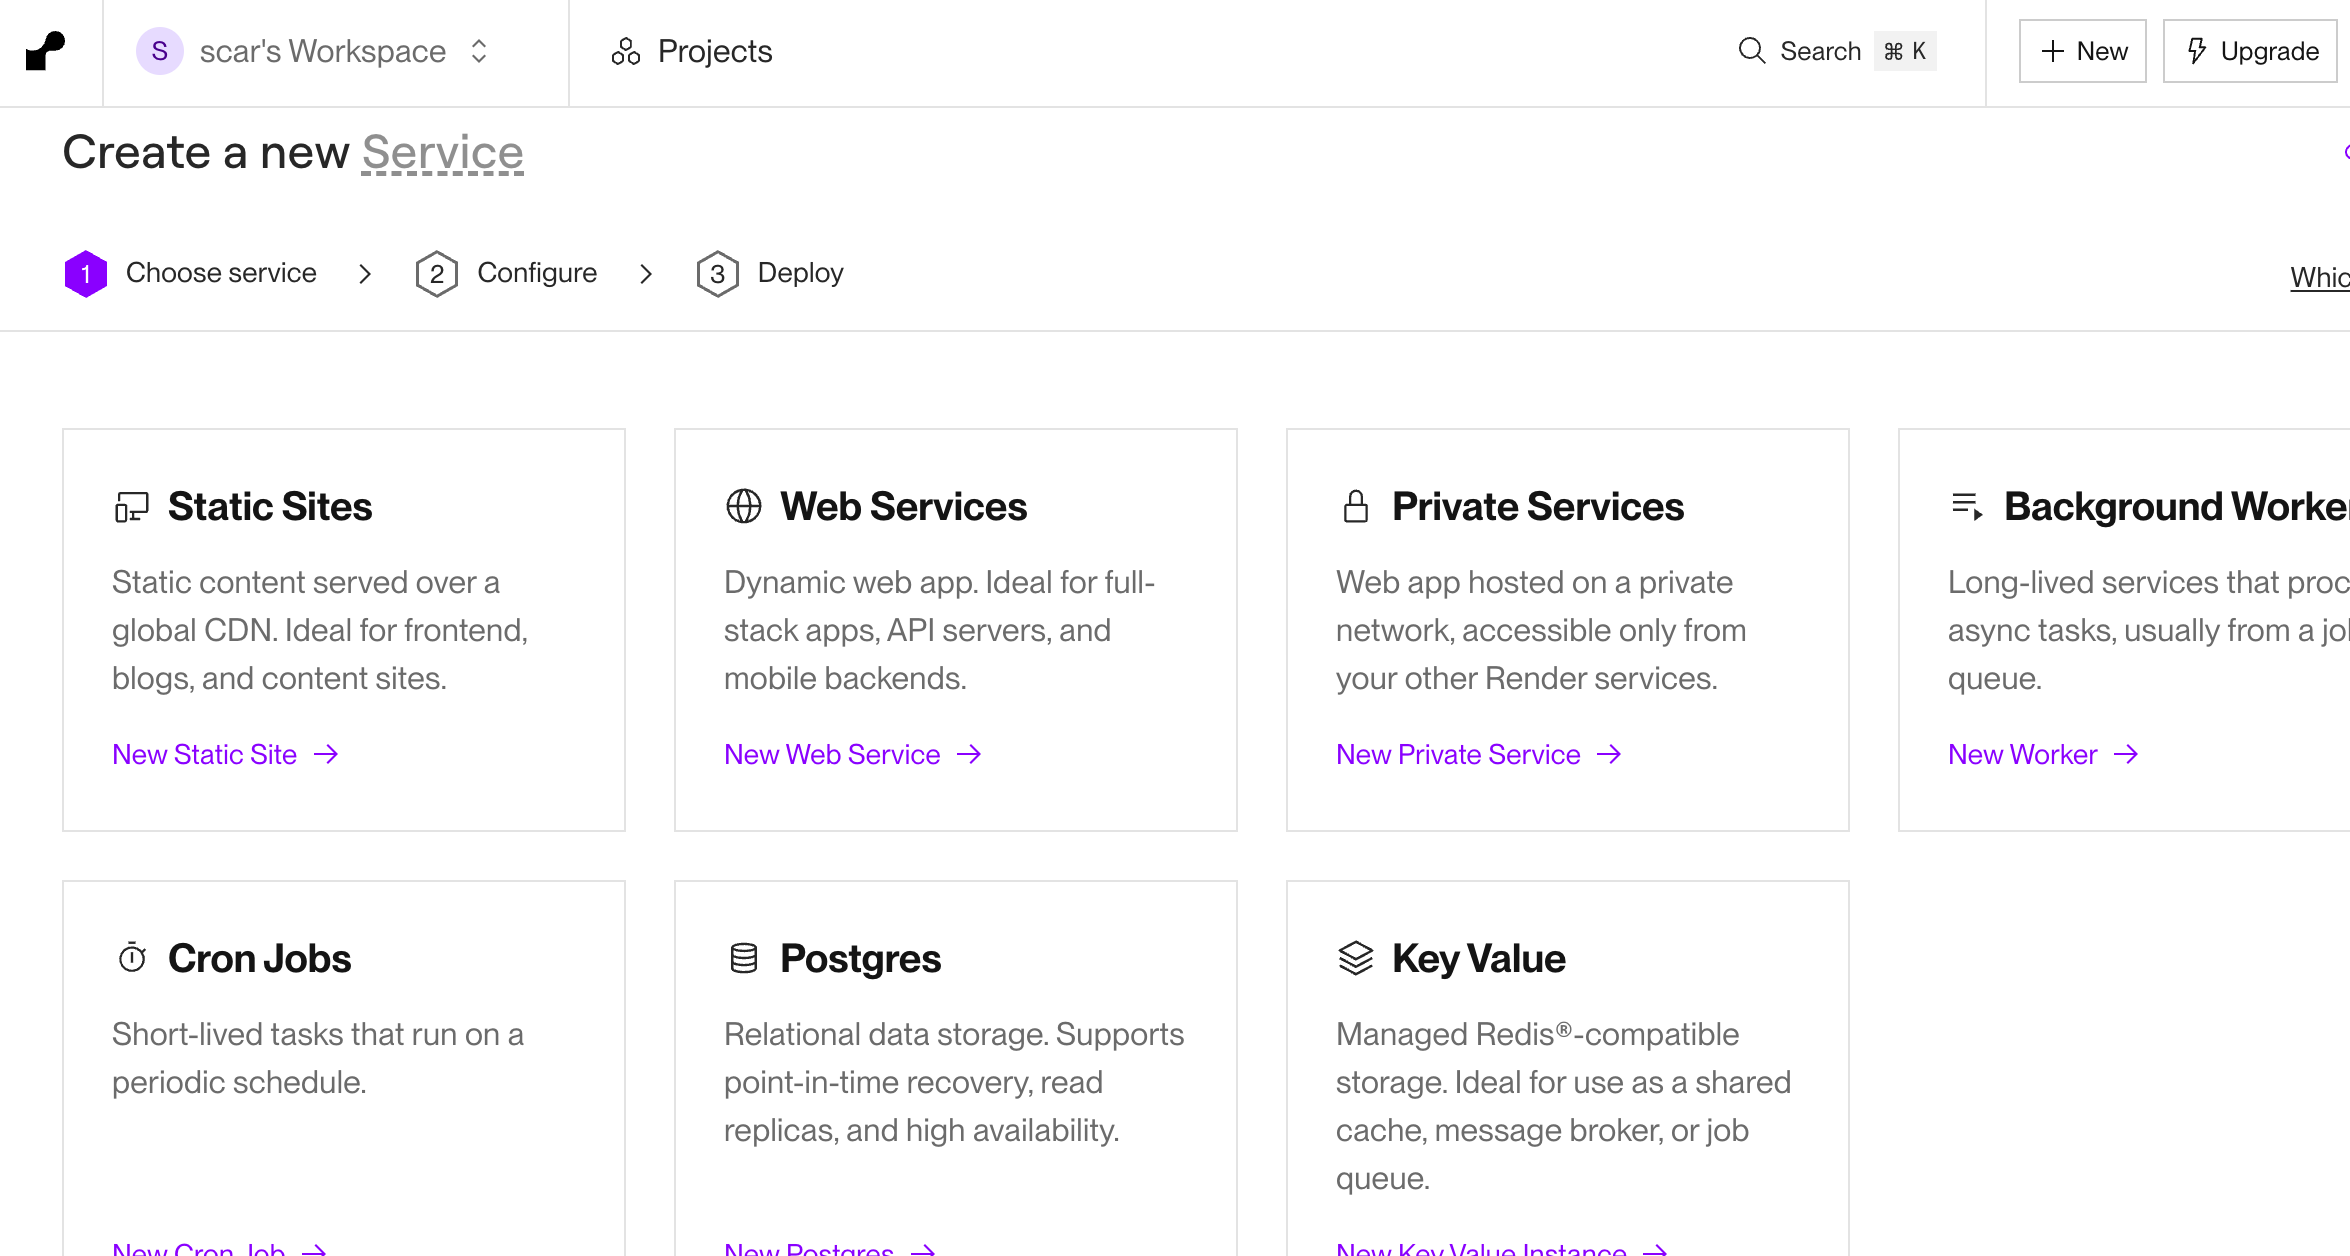
Task: Click the Render logo in top-left
Action: (46, 51)
